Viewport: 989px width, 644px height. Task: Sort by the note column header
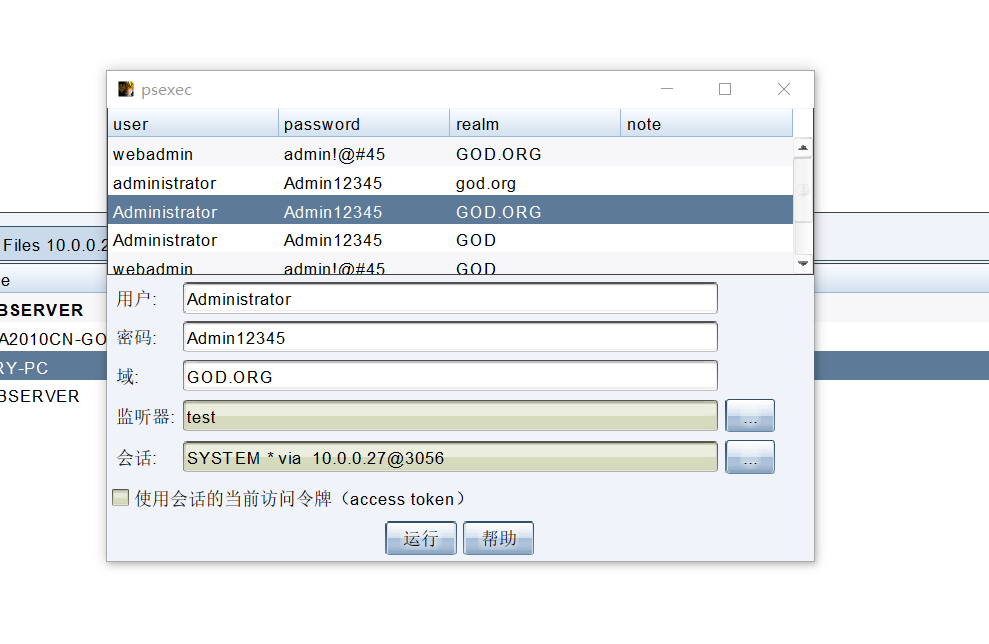[706, 124]
